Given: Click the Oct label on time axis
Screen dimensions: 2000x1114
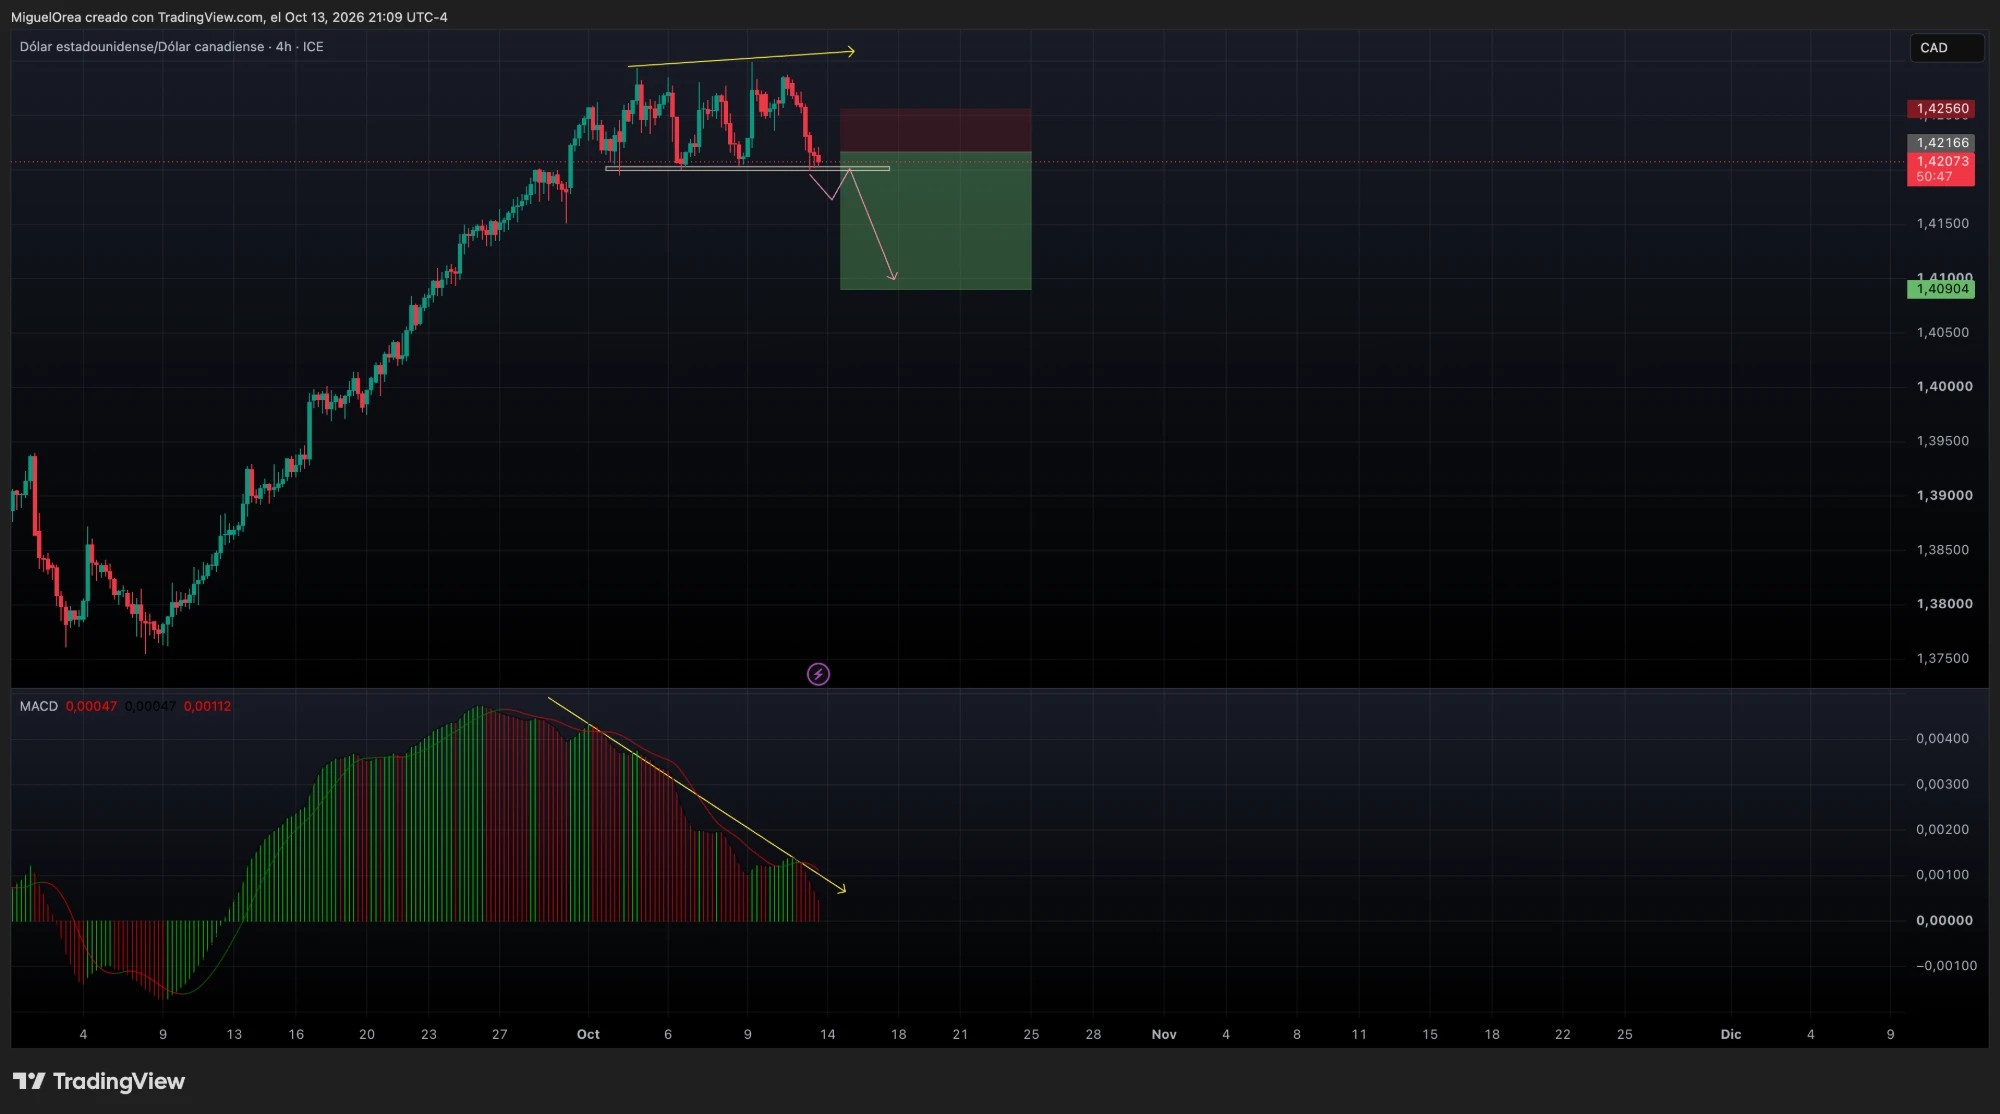Looking at the screenshot, I should pyautogui.click(x=588, y=1034).
